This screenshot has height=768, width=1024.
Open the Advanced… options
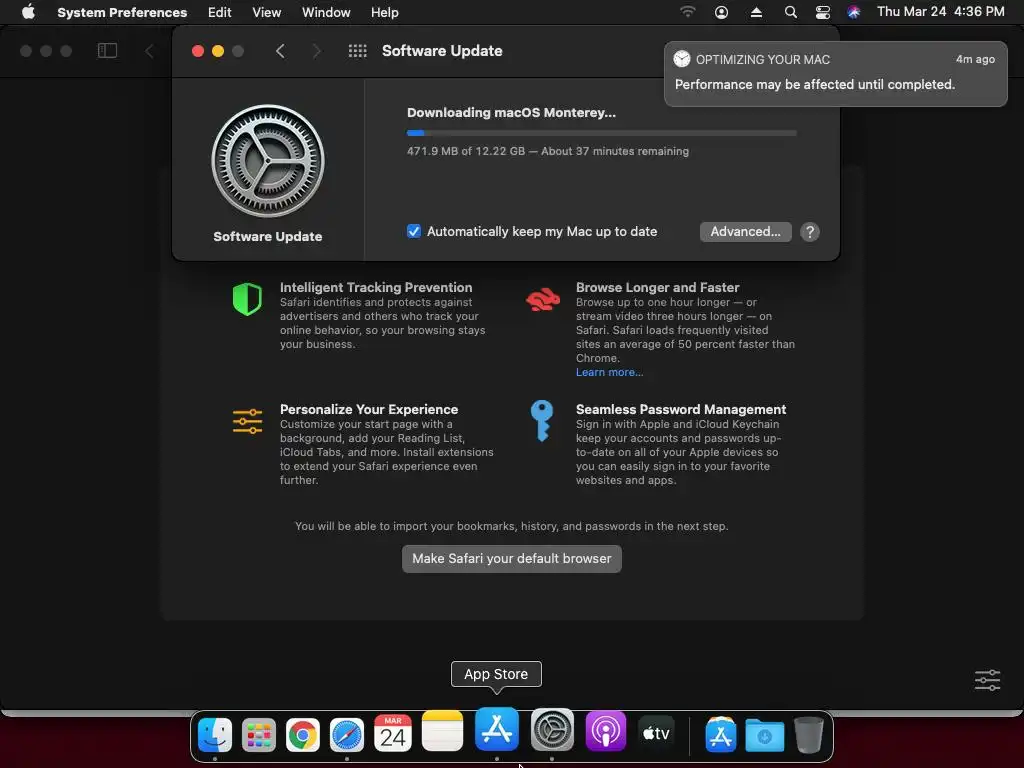point(745,232)
